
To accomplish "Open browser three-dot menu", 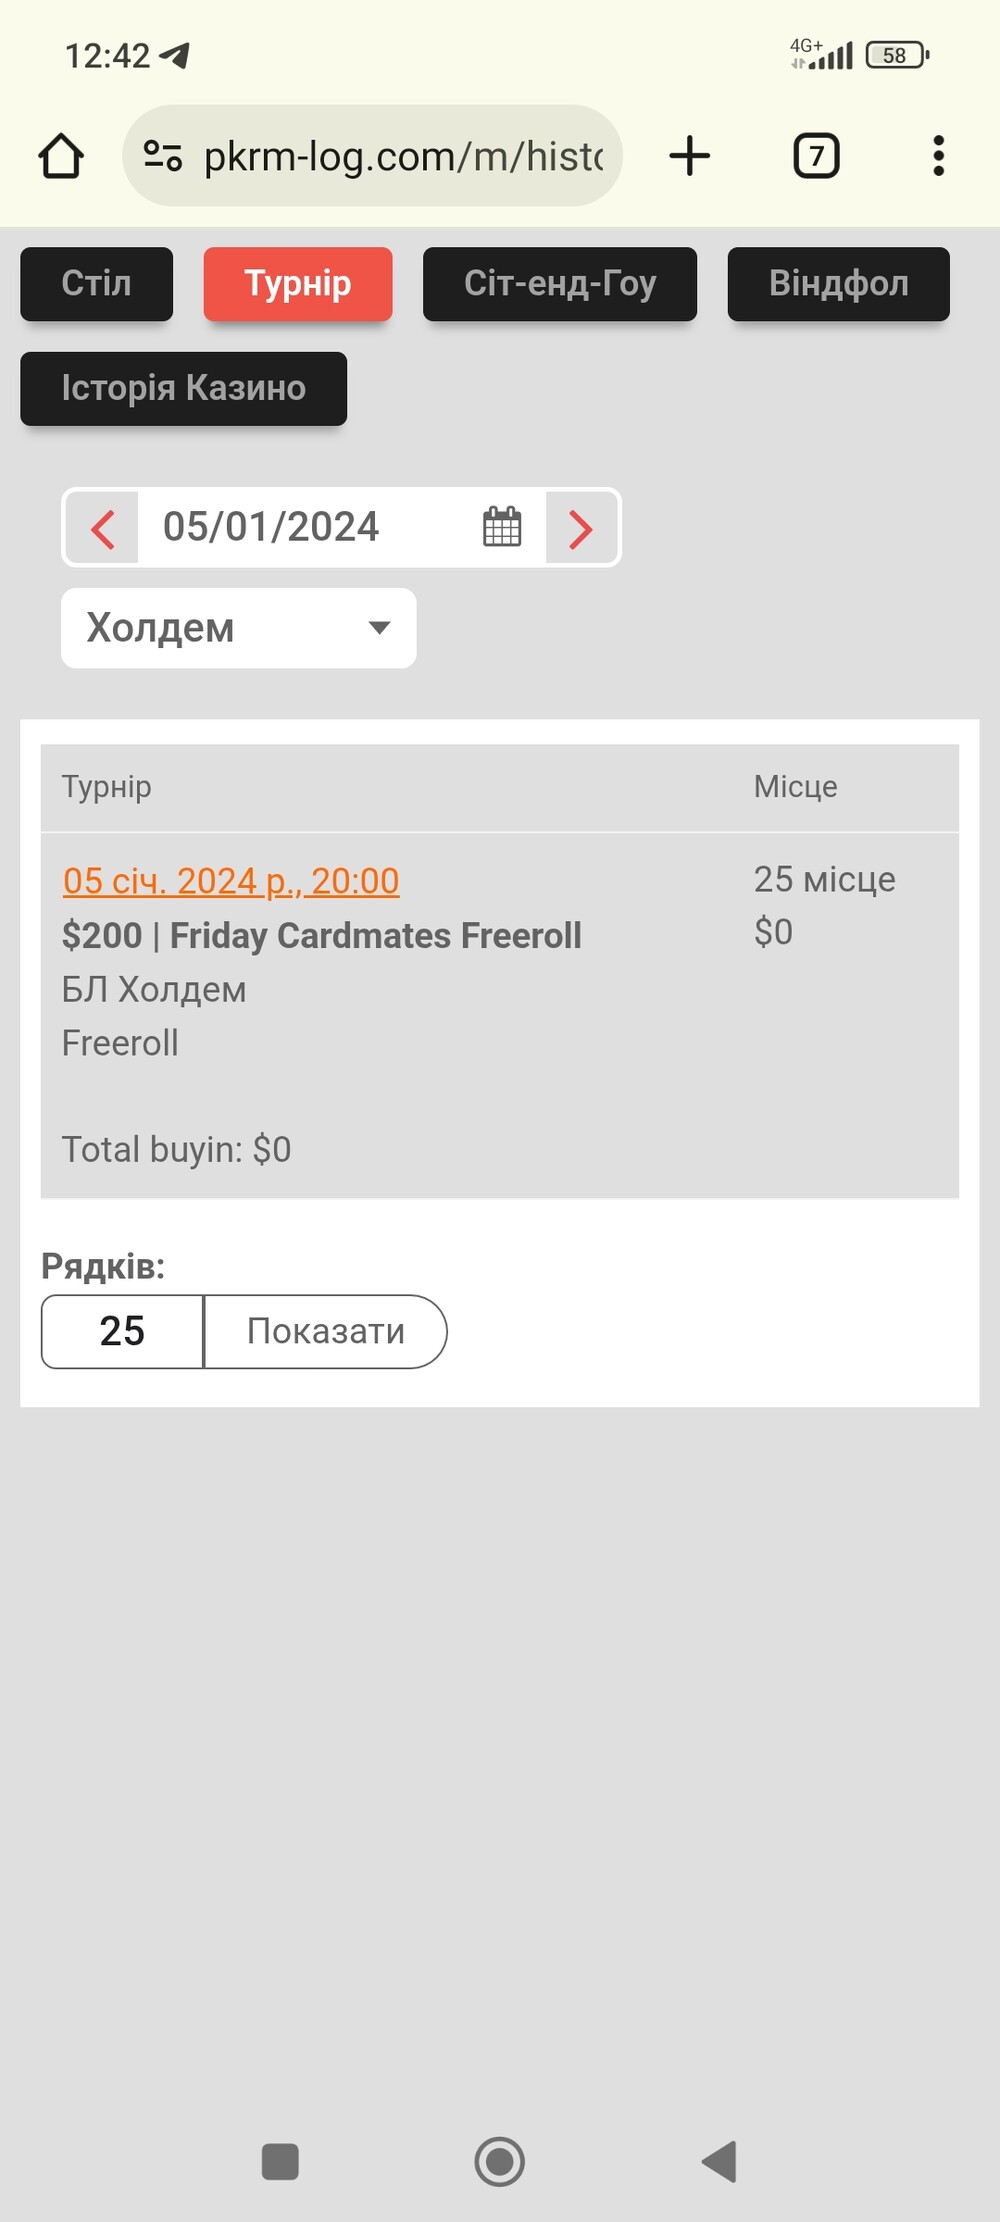I will (x=938, y=156).
